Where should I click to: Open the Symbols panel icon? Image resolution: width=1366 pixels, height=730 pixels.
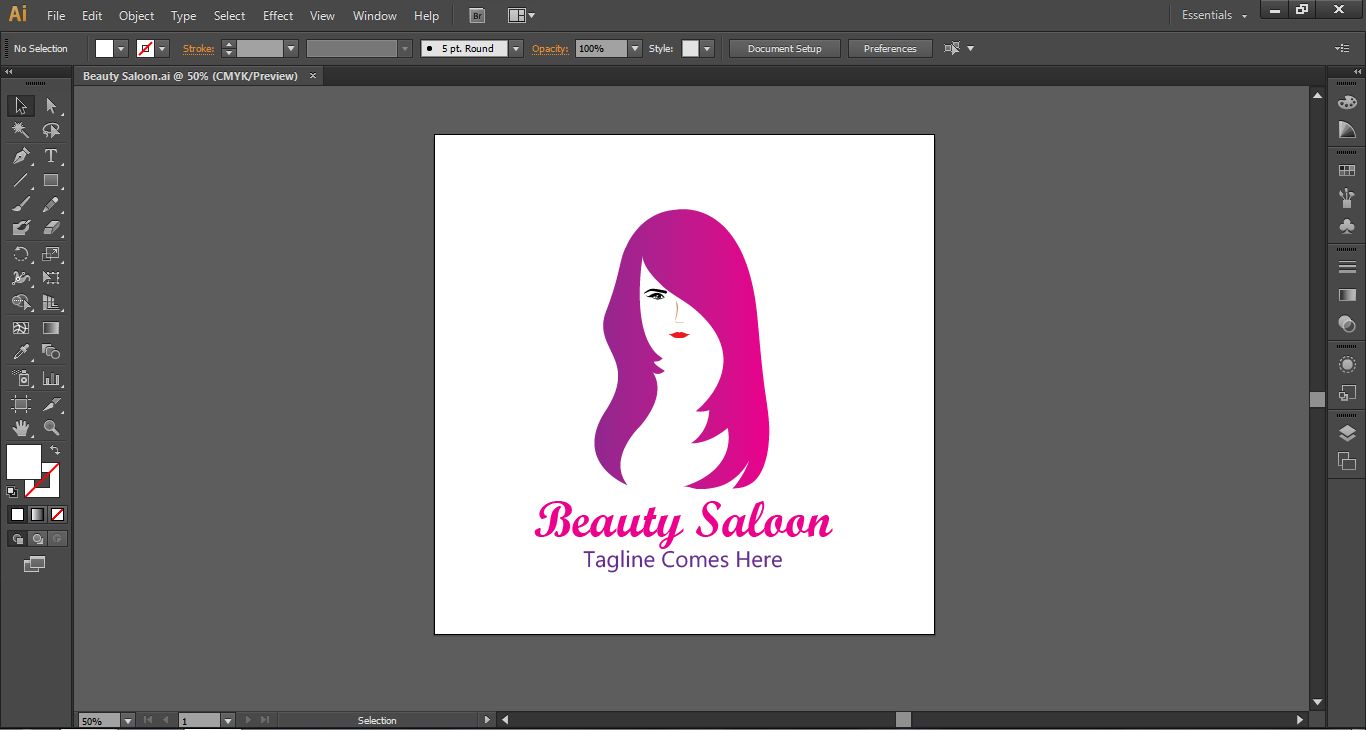click(x=1347, y=226)
